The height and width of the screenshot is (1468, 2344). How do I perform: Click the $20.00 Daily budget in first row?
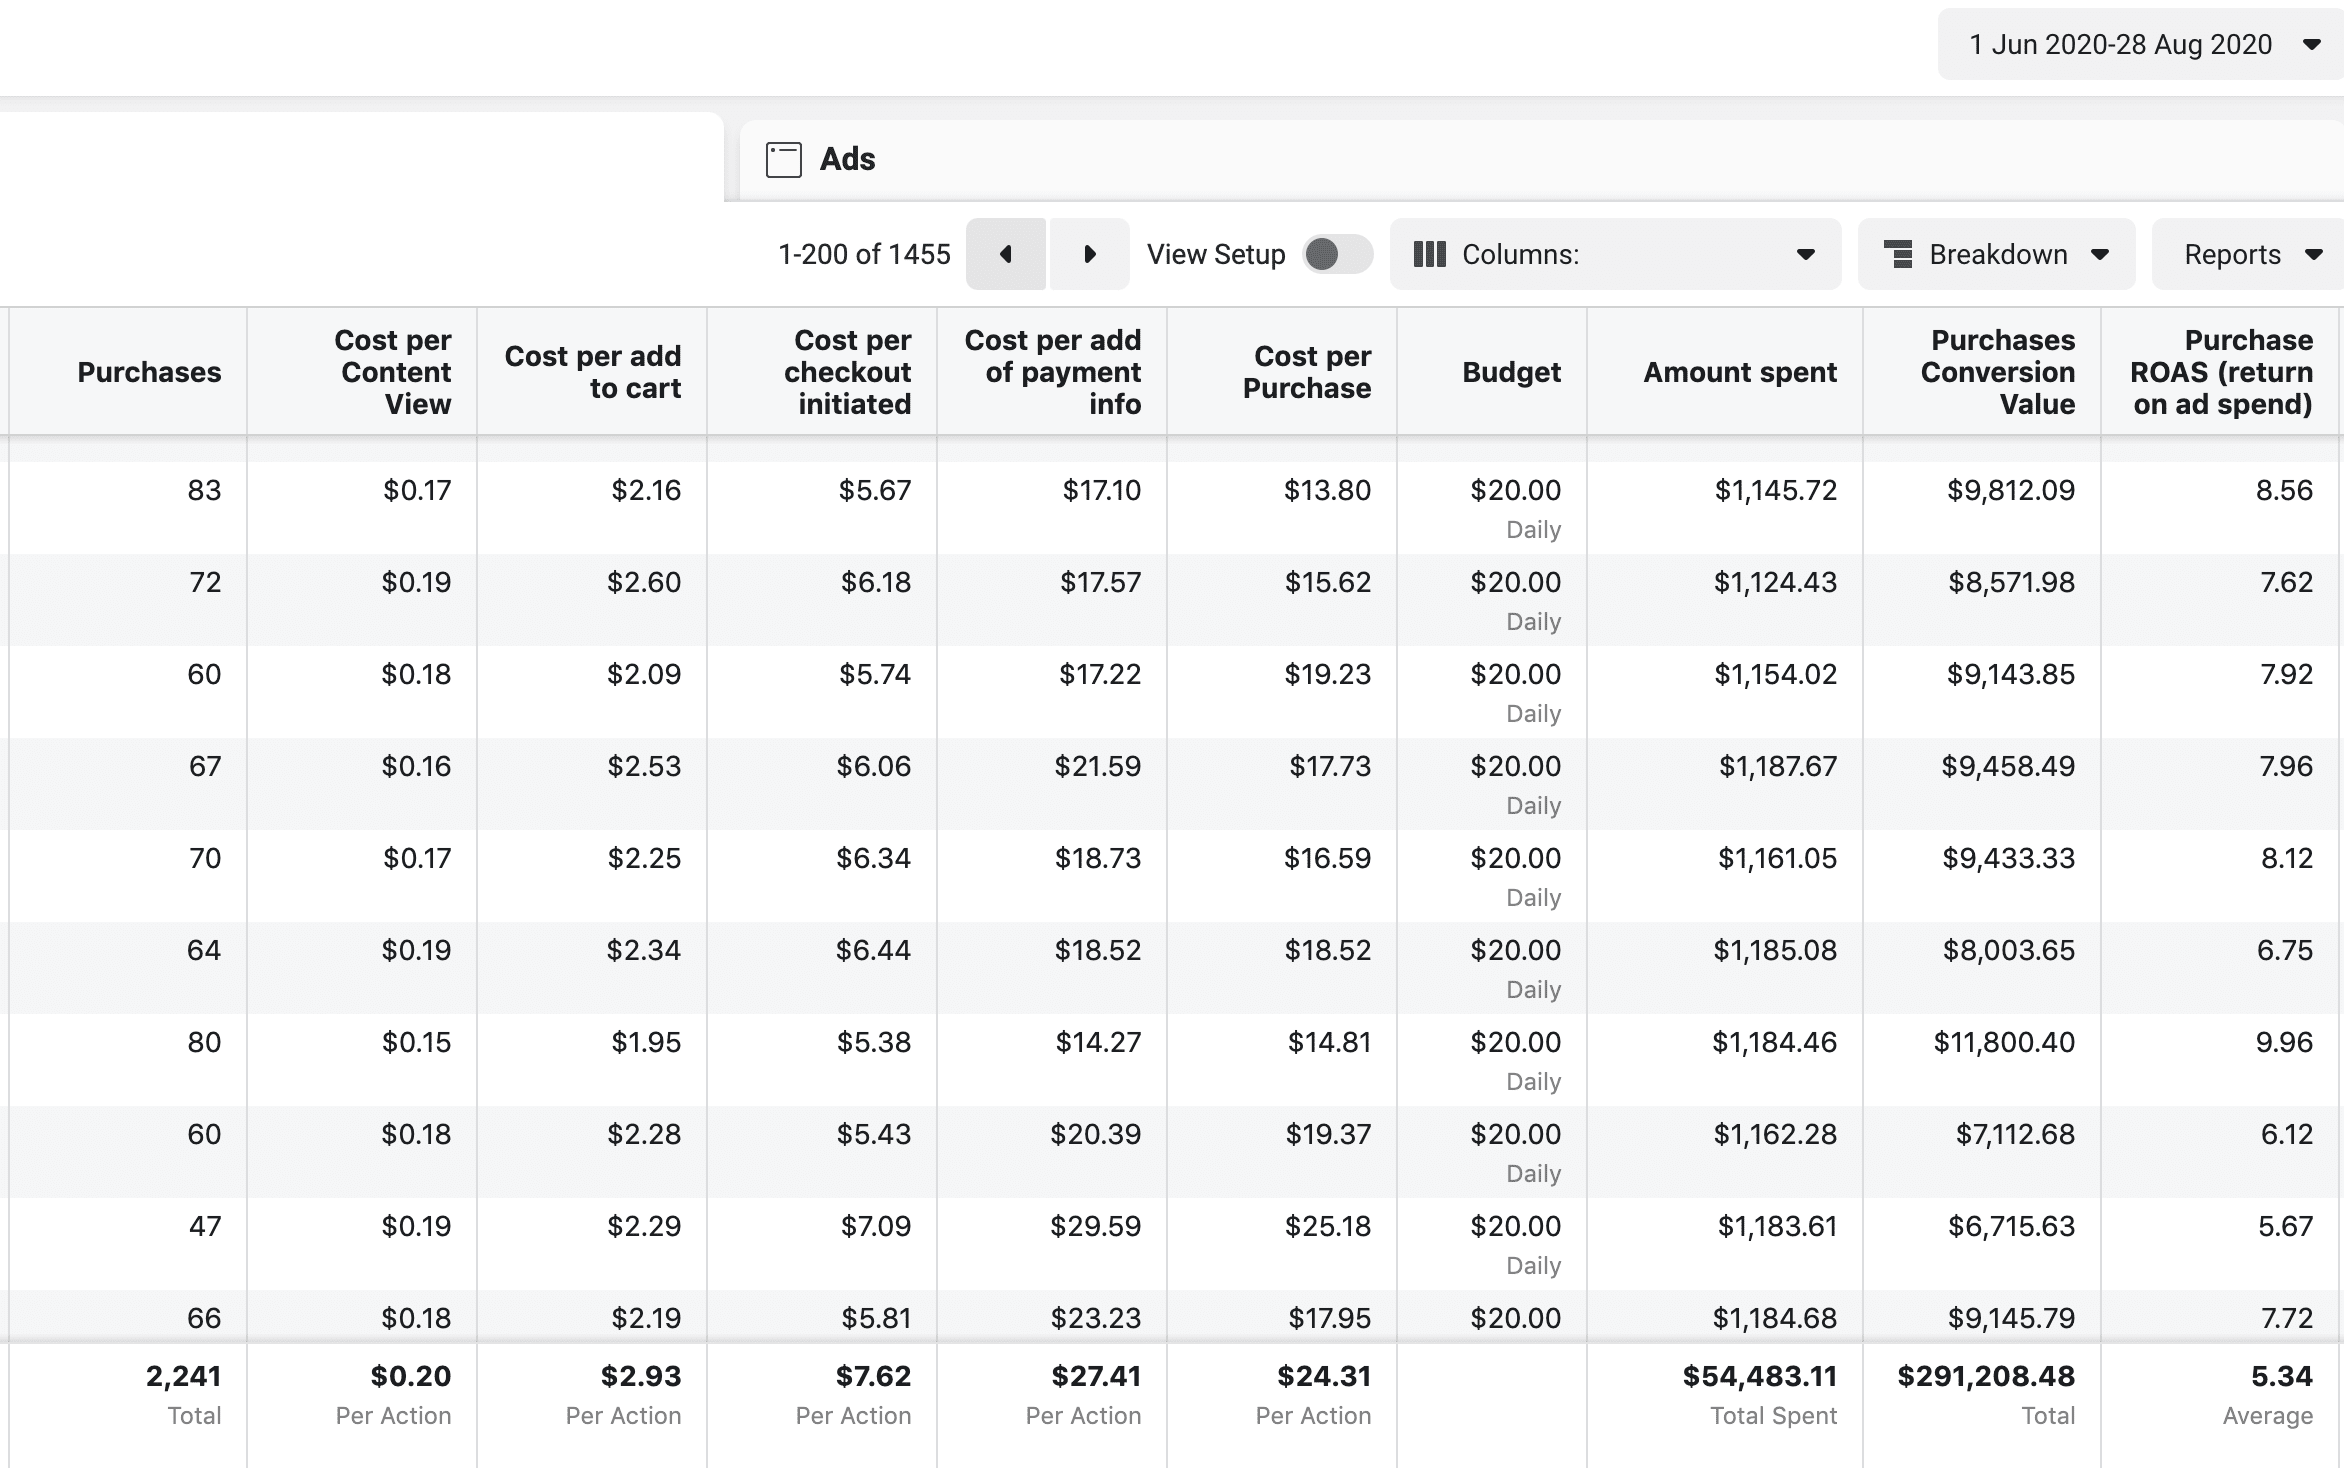[x=1514, y=491]
